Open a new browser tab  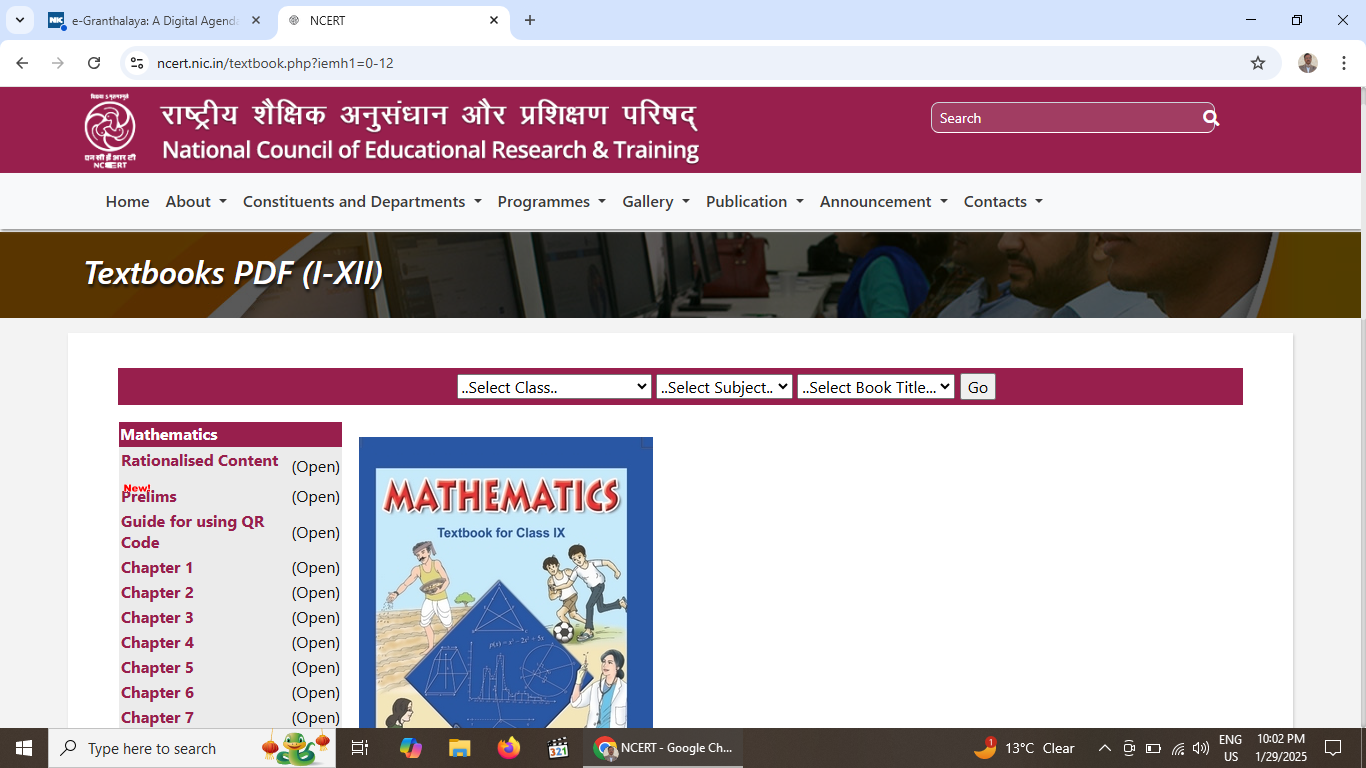pyautogui.click(x=530, y=20)
